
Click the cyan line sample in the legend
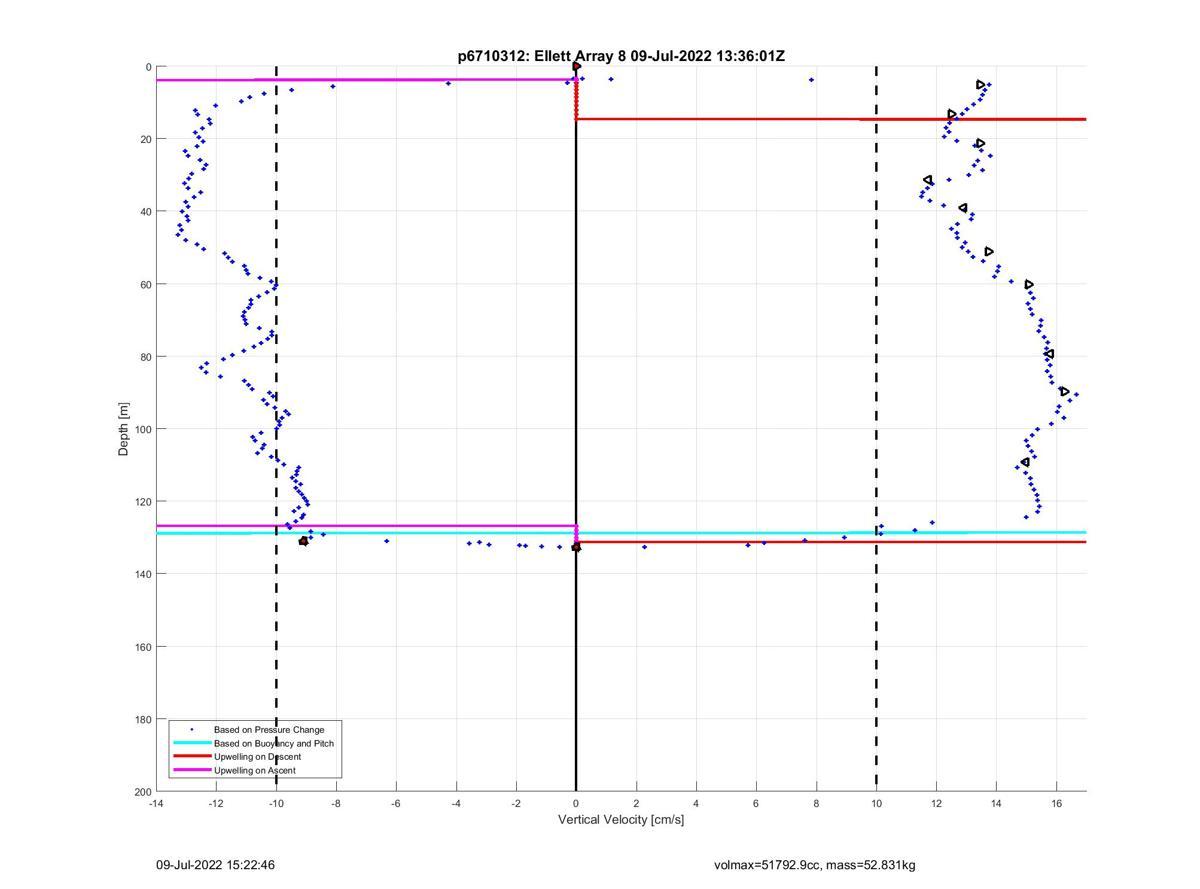tap(192, 743)
